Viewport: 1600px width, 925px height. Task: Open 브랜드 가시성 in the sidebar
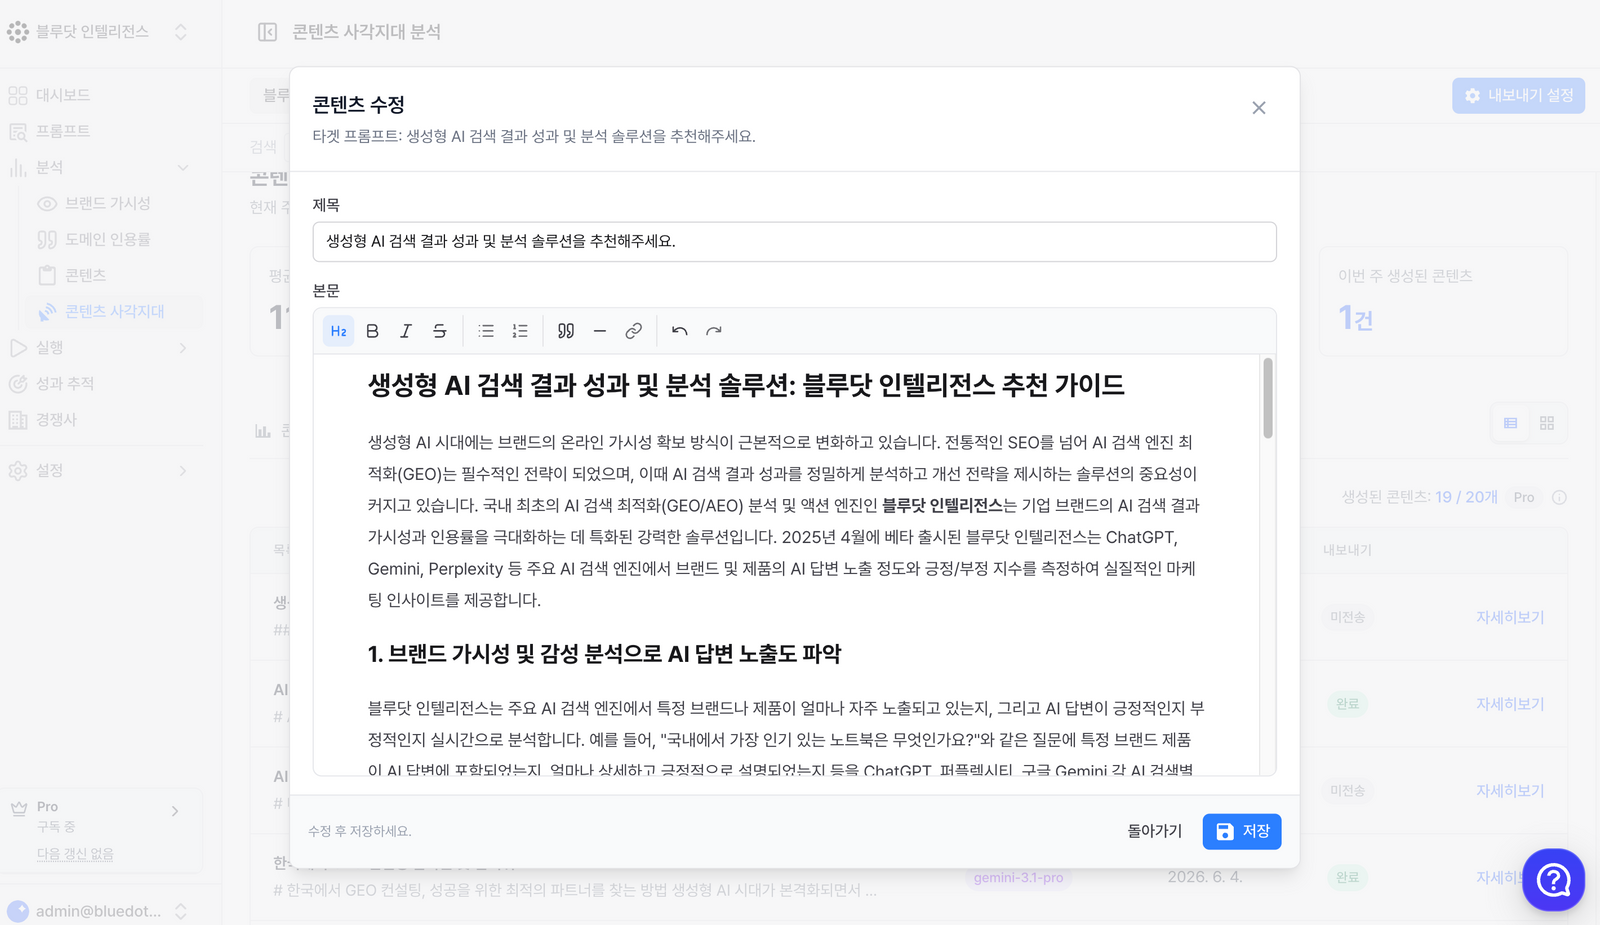point(108,203)
